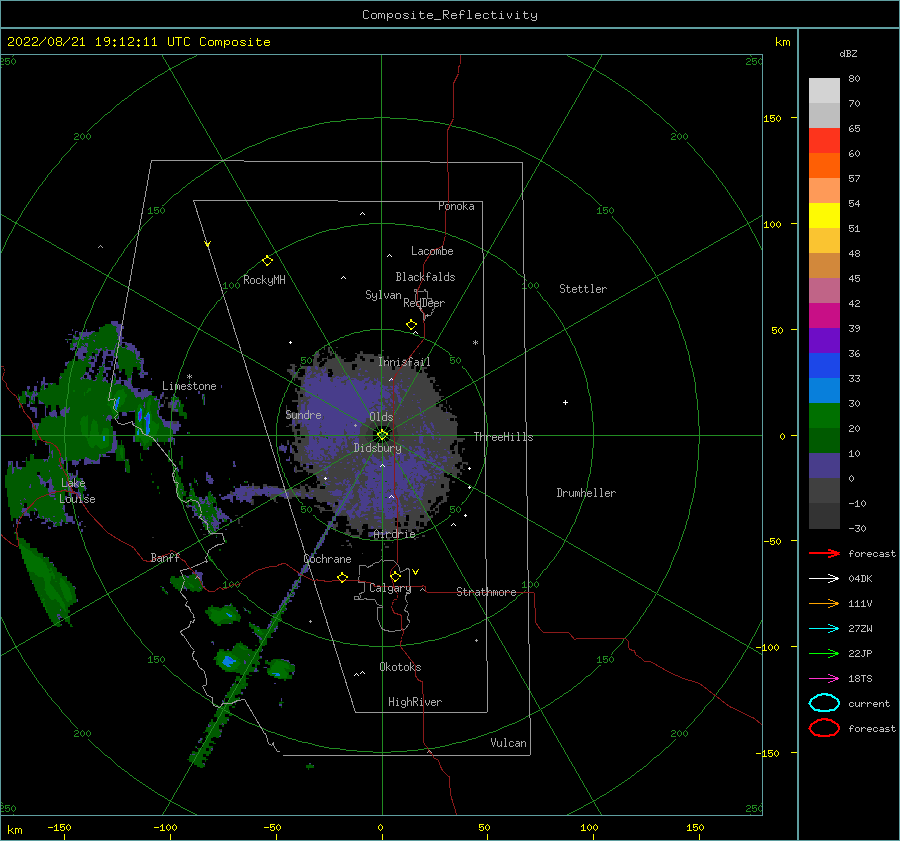Click the Airdrie city label

[x=394, y=534]
